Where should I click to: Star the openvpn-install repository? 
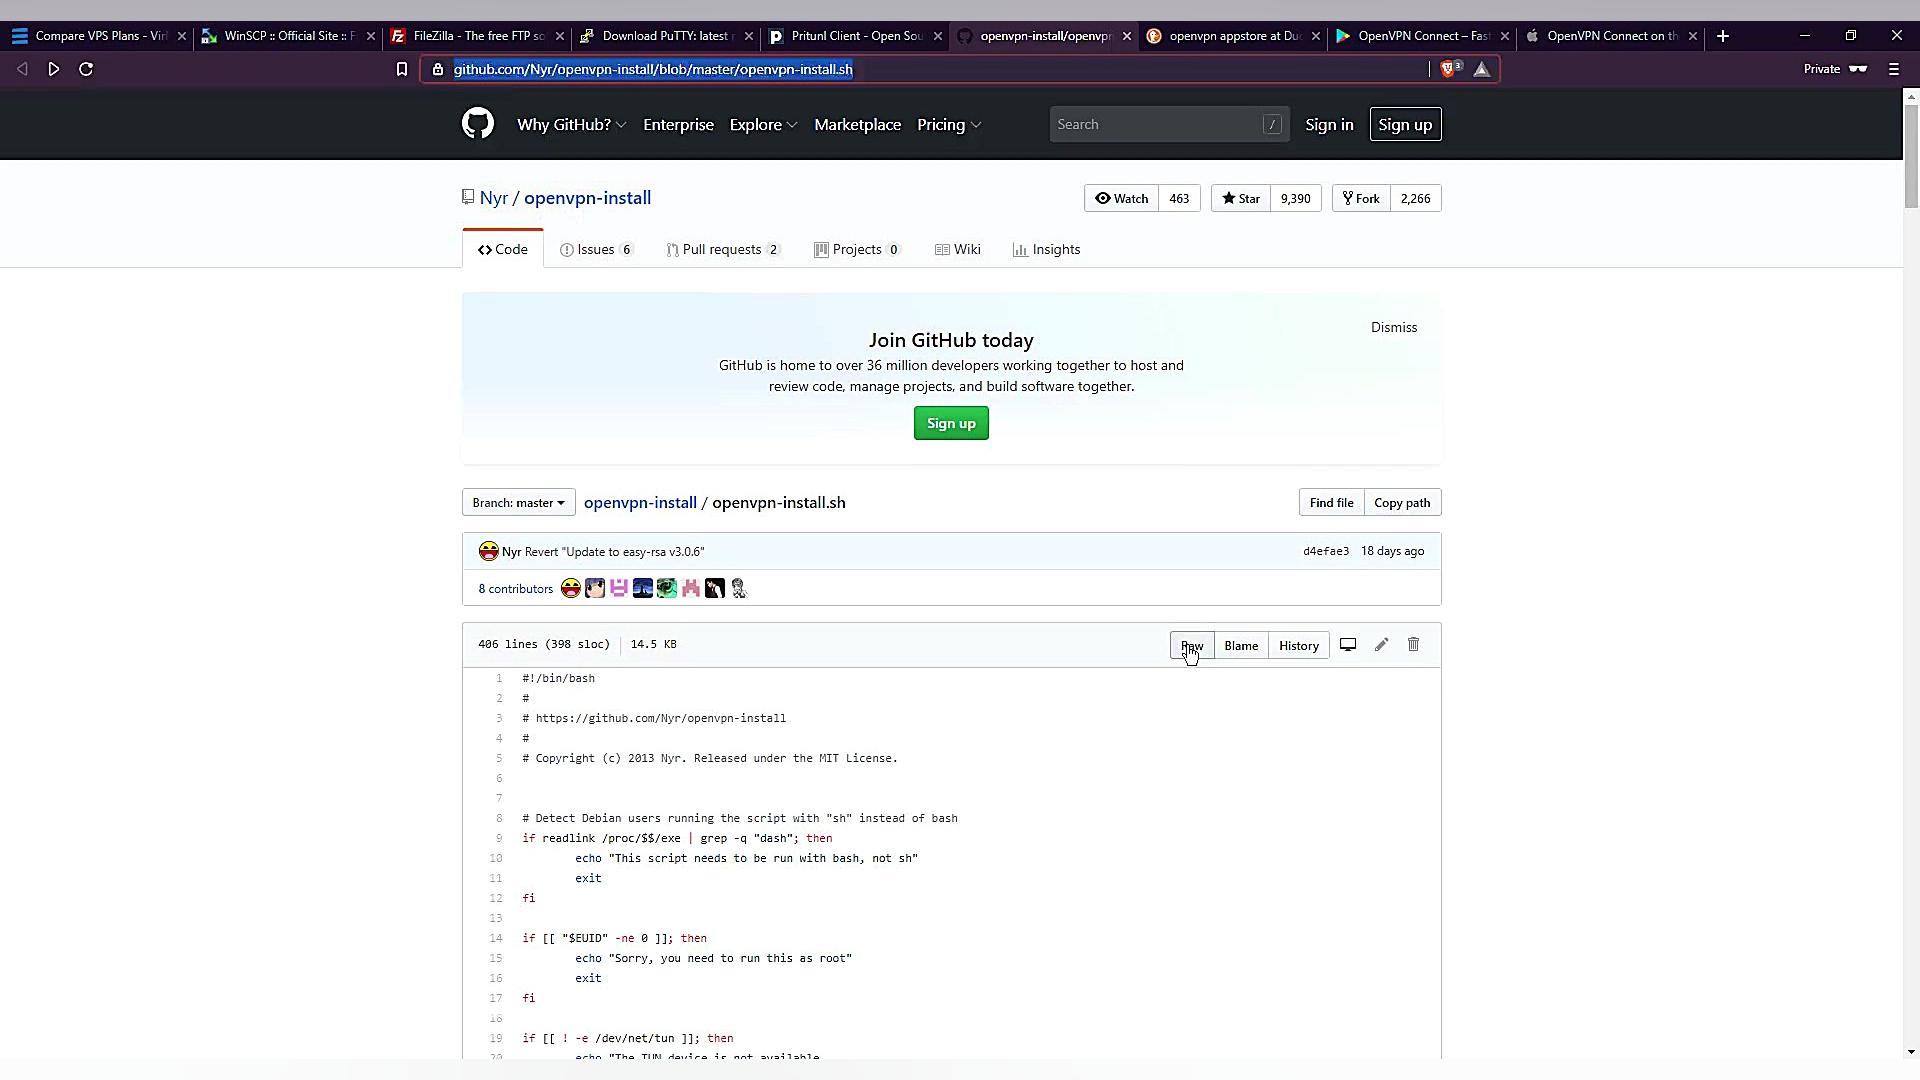click(x=1240, y=198)
